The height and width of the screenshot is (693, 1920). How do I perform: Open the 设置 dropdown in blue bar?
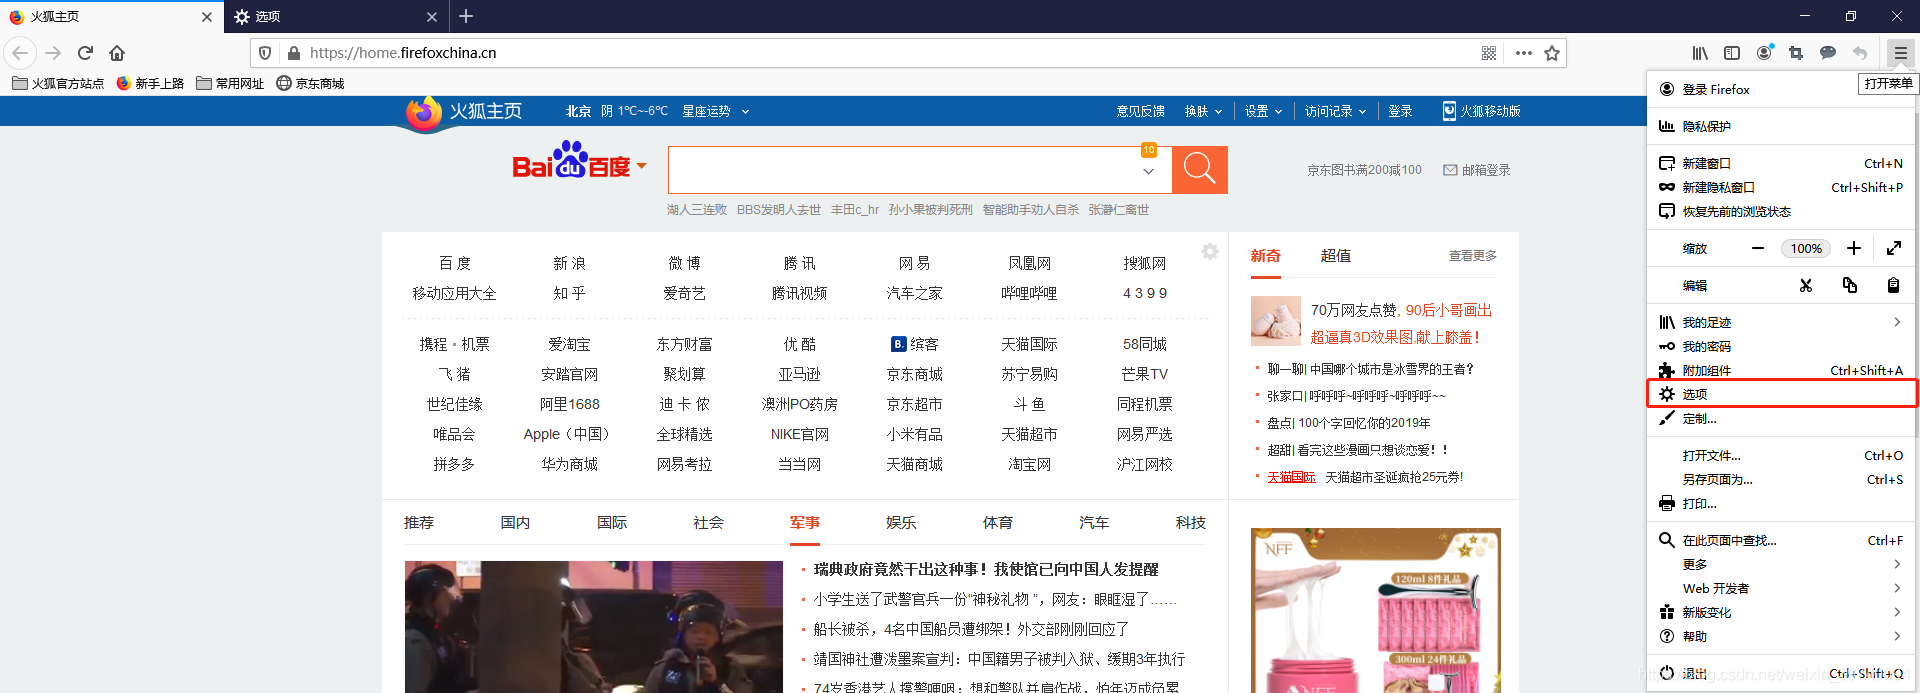pyautogui.click(x=1263, y=111)
